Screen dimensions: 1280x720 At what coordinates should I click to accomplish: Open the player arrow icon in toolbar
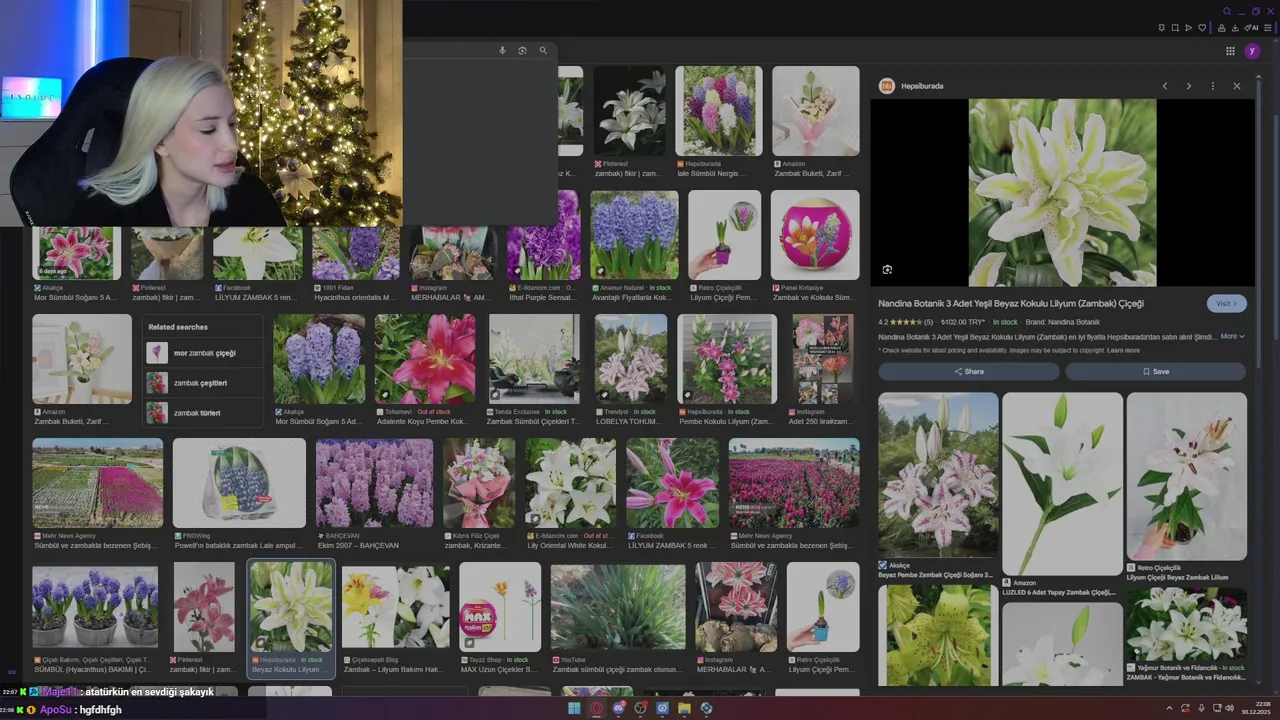[1189, 28]
